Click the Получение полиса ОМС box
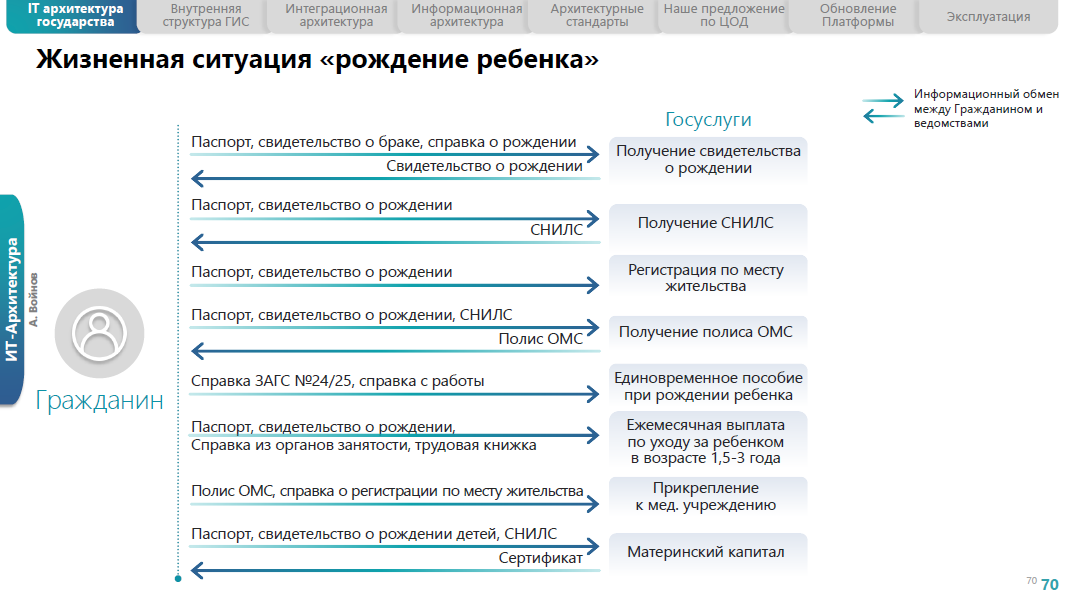This screenshot has width=1065, height=597. [x=707, y=332]
